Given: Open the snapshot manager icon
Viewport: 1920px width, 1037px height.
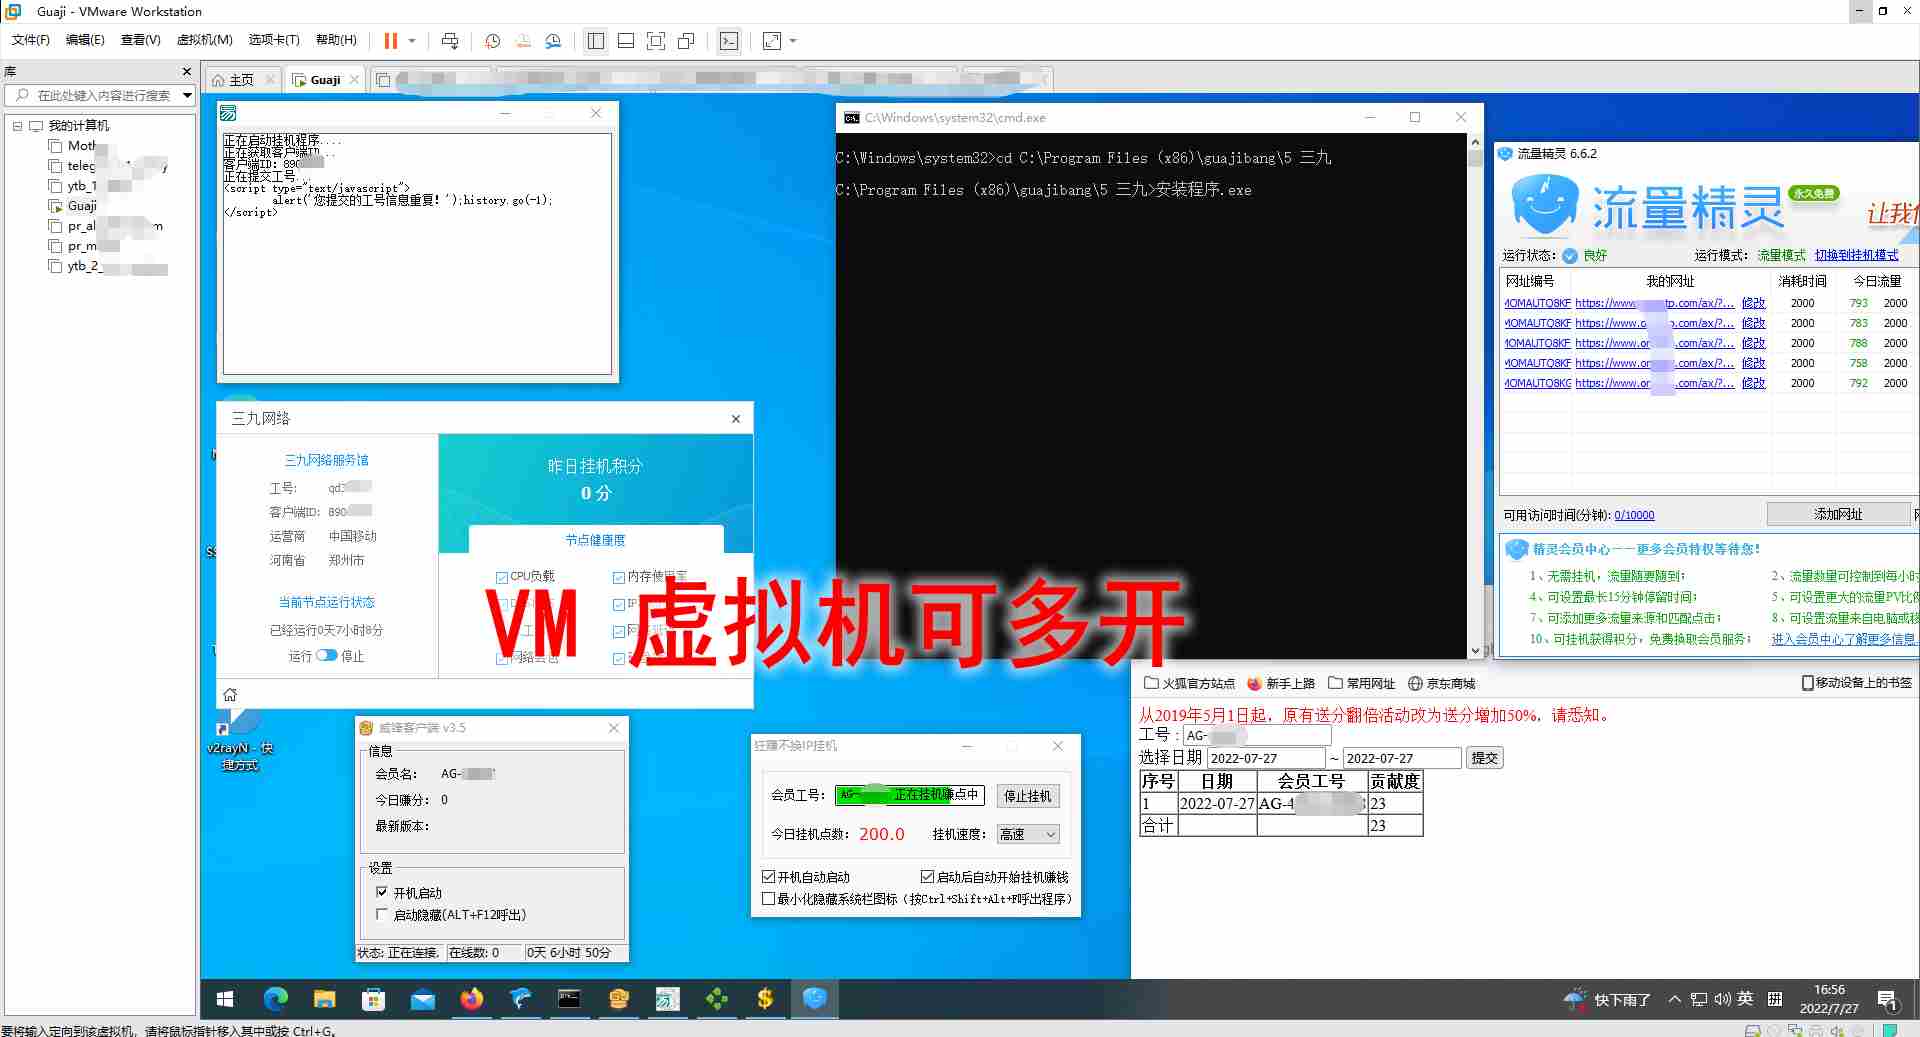Looking at the screenshot, I should [554, 41].
